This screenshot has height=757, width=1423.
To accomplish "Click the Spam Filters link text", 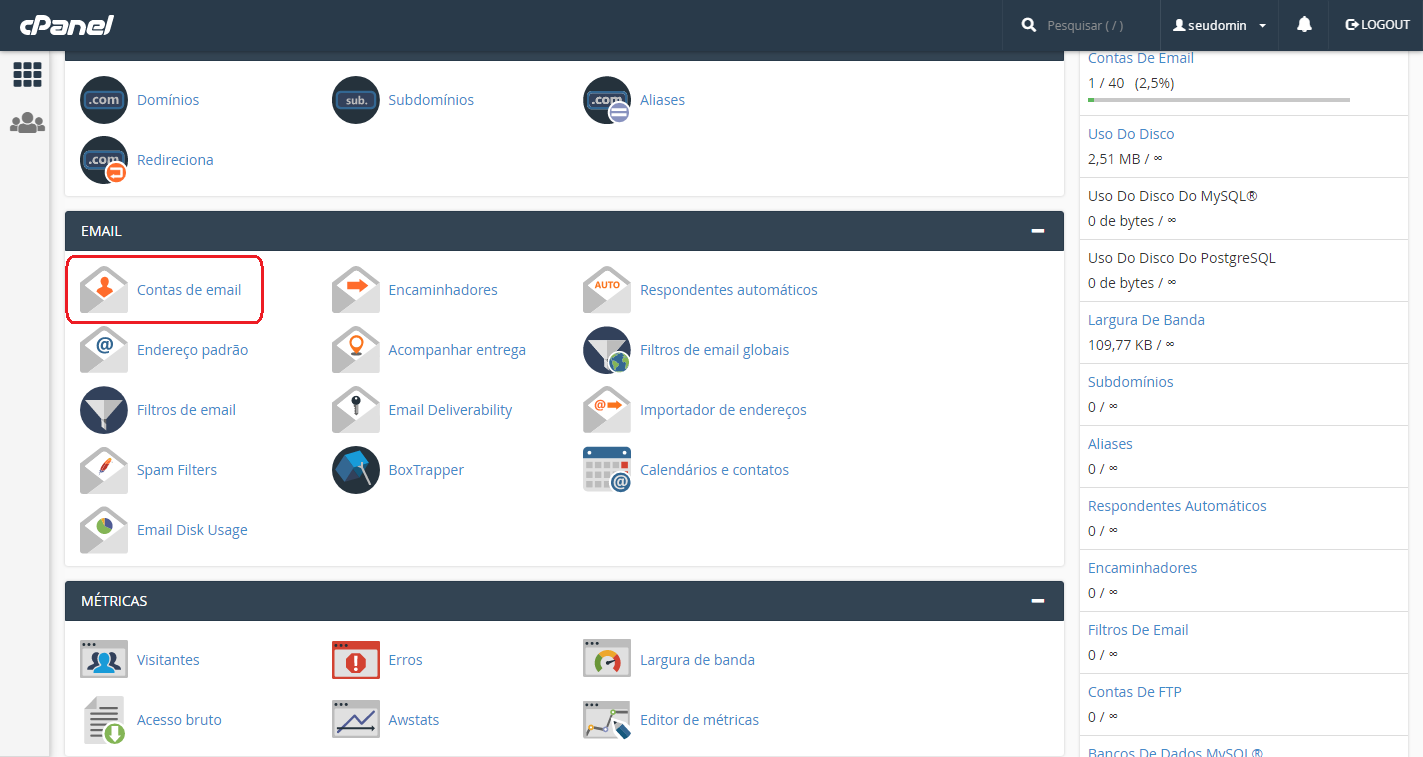I will [177, 470].
